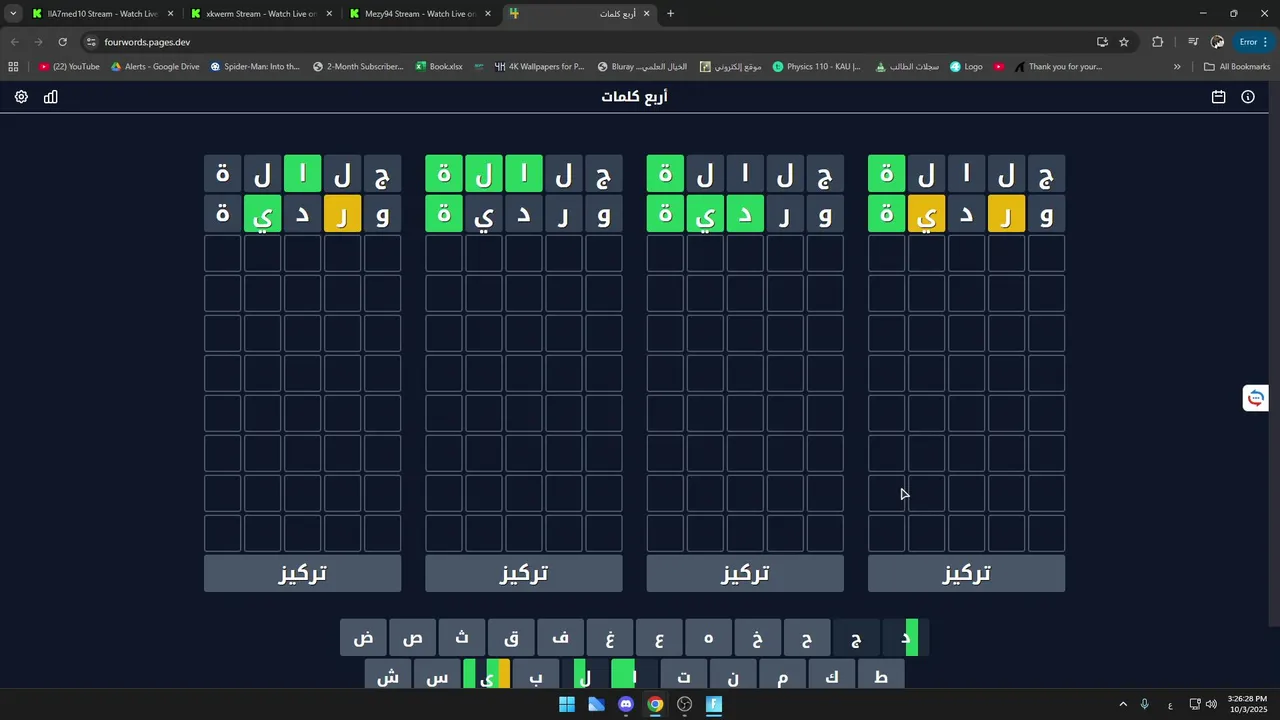Switch to Mezy94 Stream tab

click(x=420, y=14)
